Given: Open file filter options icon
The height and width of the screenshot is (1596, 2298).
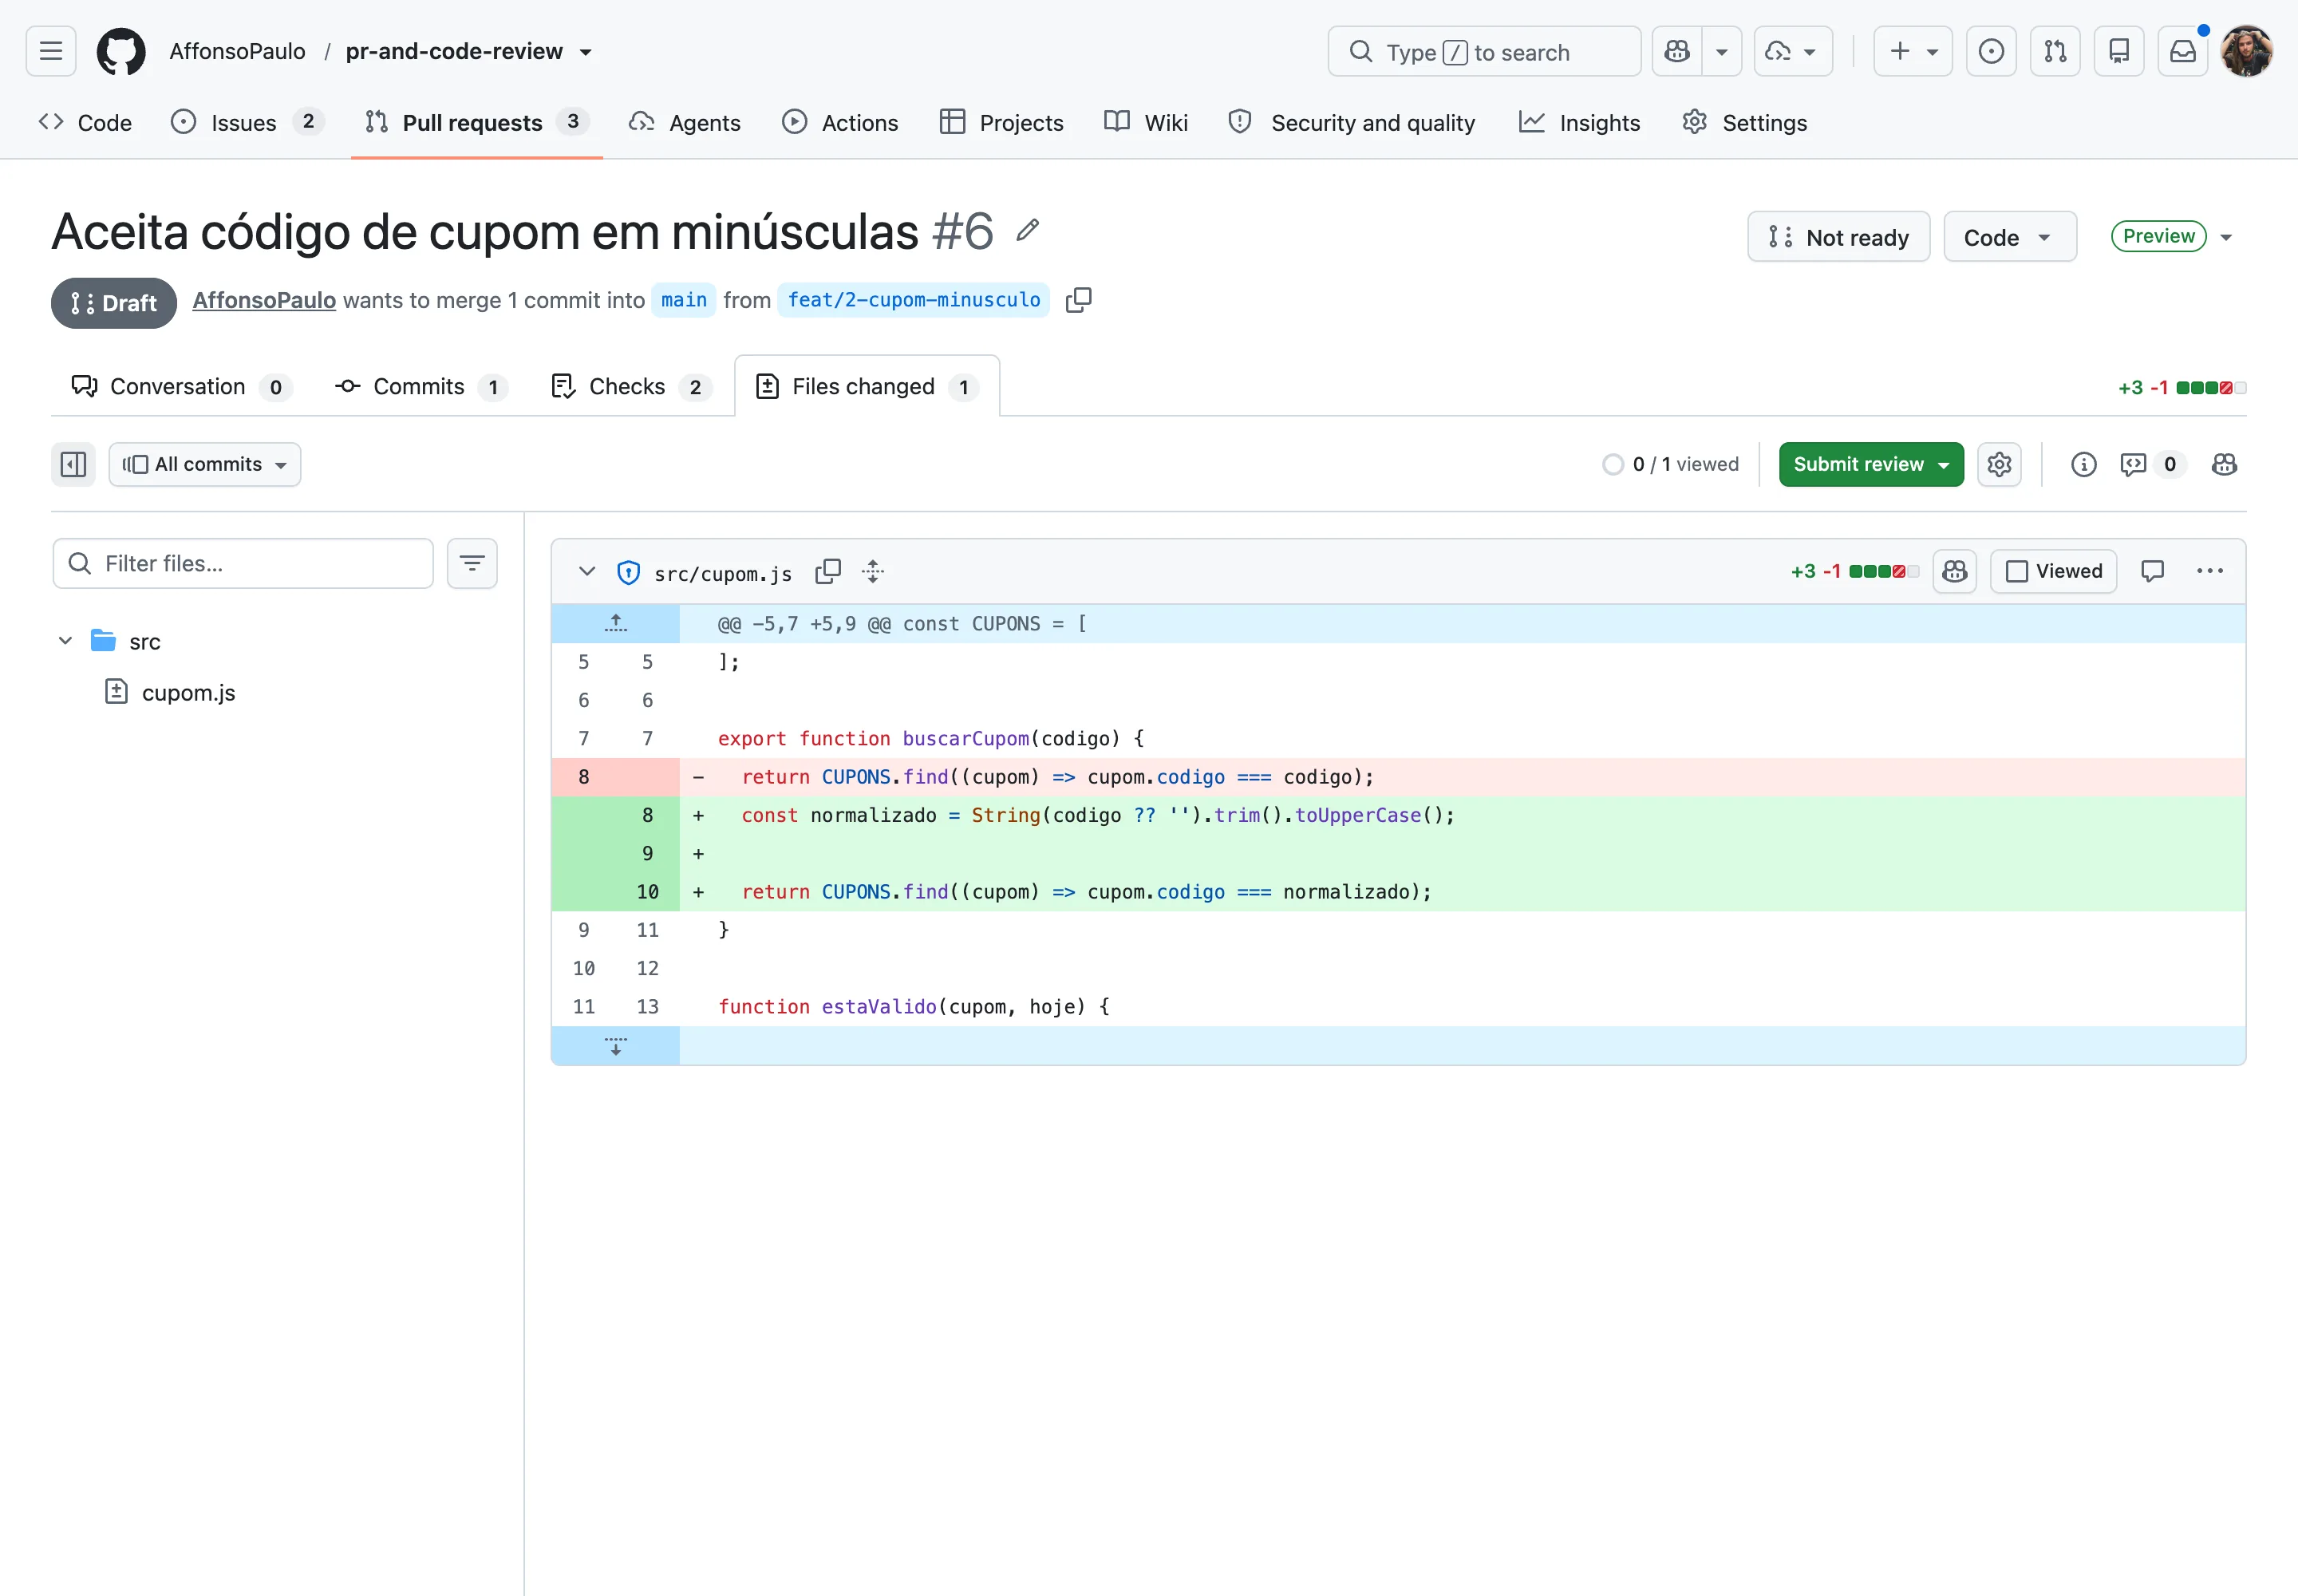Looking at the screenshot, I should point(472,563).
